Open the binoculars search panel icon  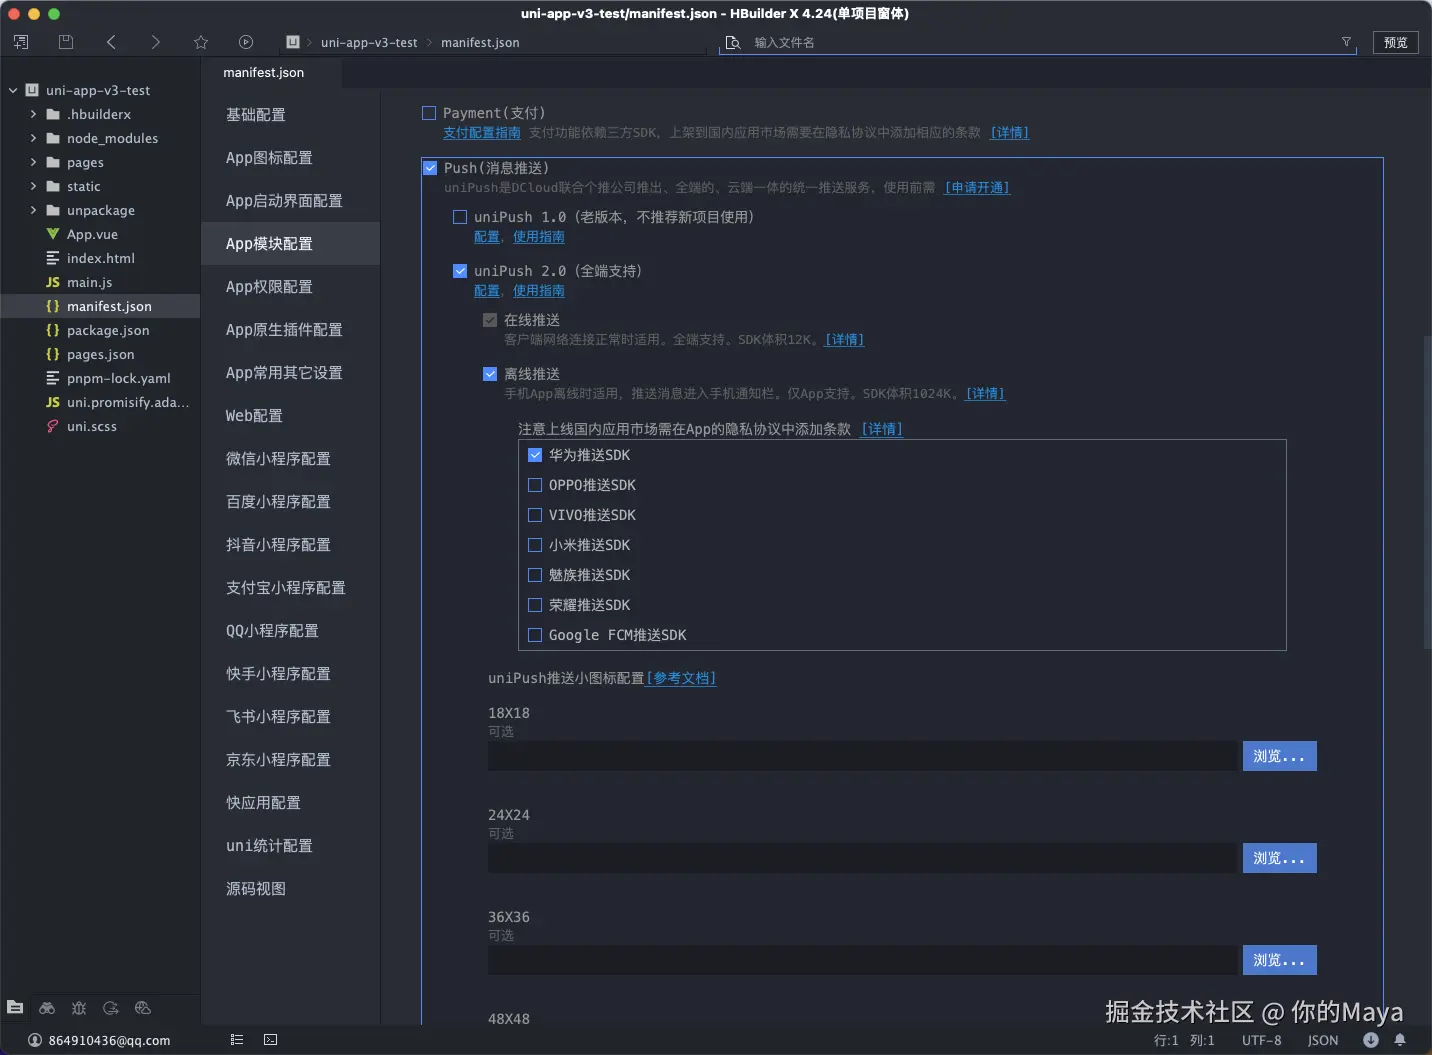tap(47, 1007)
